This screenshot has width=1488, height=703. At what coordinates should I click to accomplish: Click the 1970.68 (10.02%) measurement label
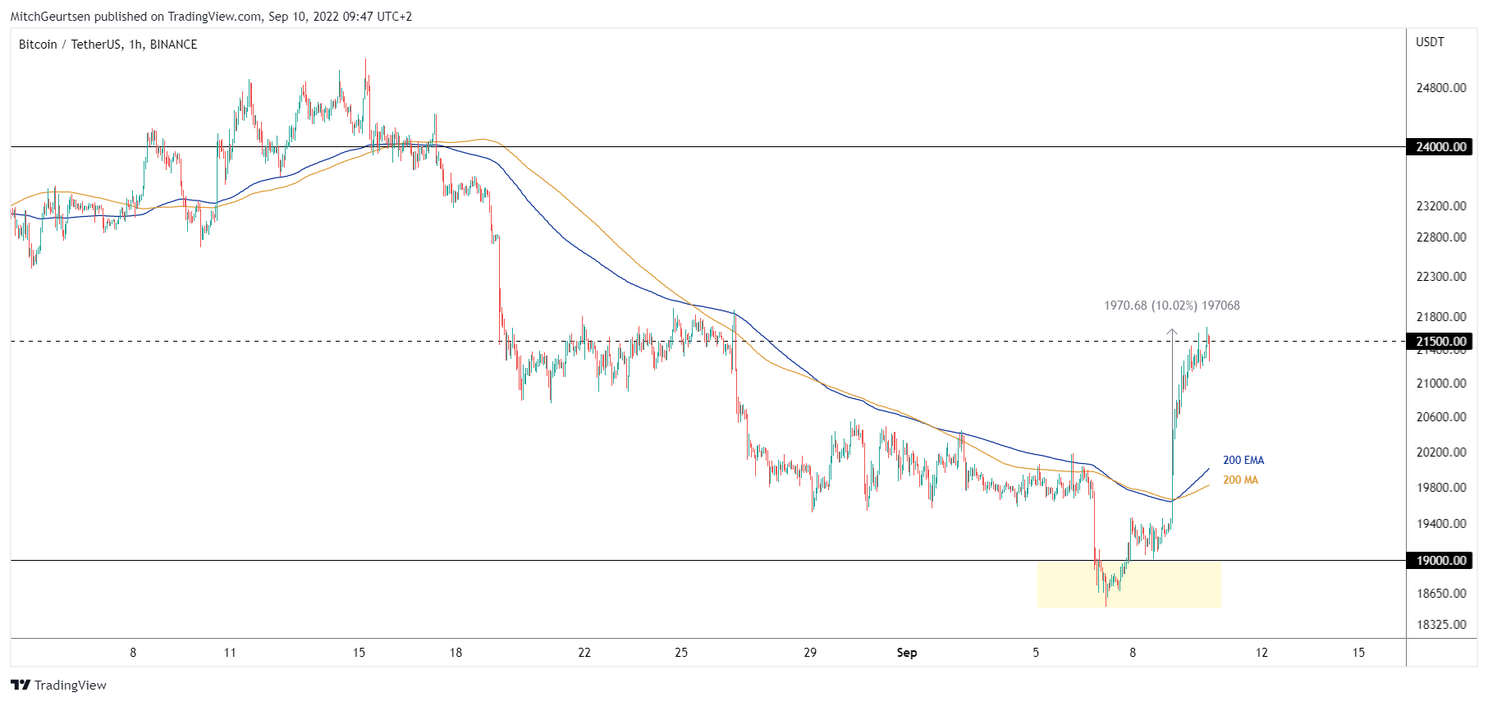tap(1170, 306)
